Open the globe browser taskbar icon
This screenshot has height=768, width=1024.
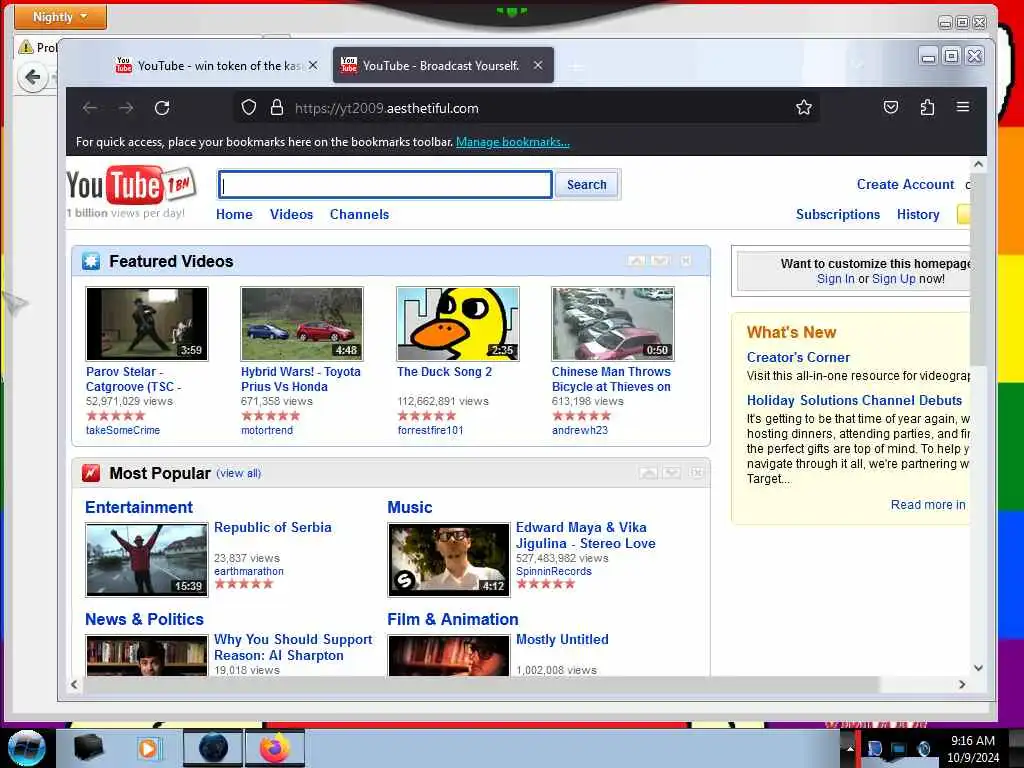tap(213, 748)
